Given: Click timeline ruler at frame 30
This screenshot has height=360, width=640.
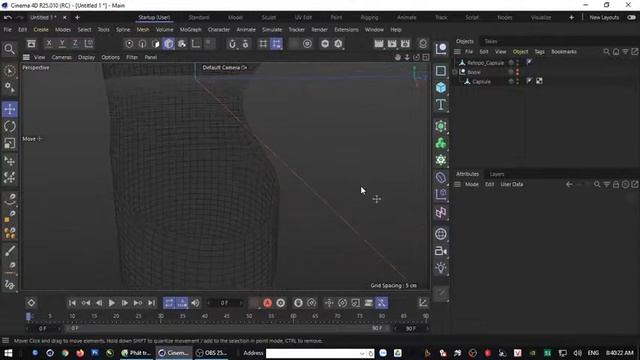Looking at the screenshot, I should pos(160,316).
